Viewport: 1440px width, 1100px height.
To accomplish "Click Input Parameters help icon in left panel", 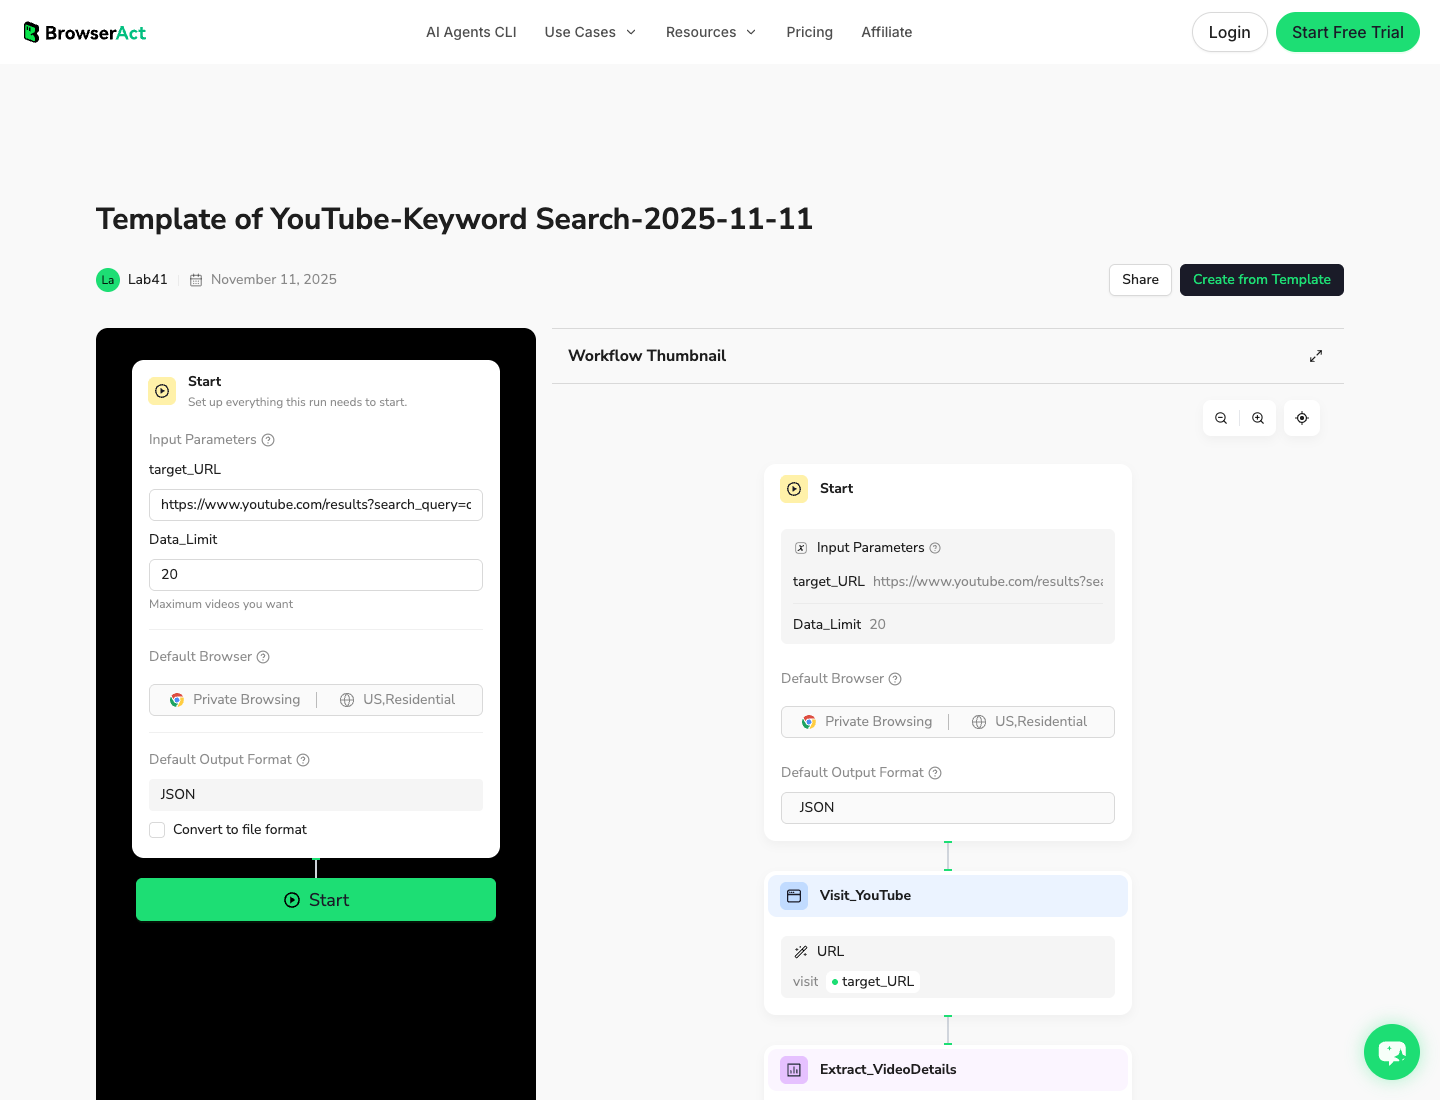I will (268, 440).
